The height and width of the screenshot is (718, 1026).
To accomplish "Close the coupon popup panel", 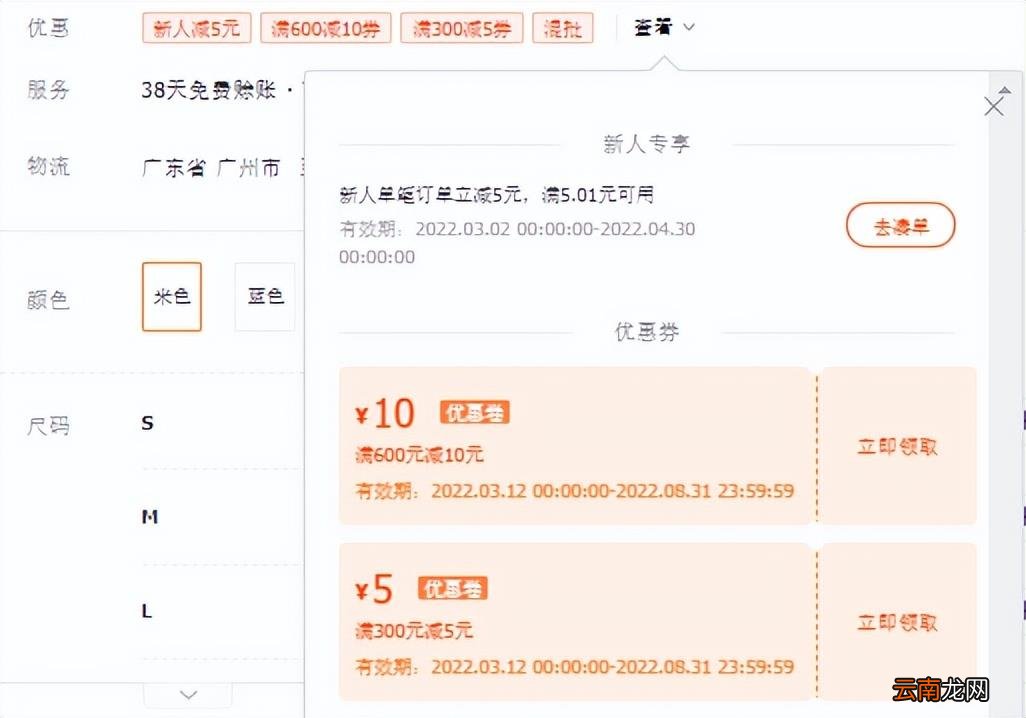I will (x=993, y=106).
